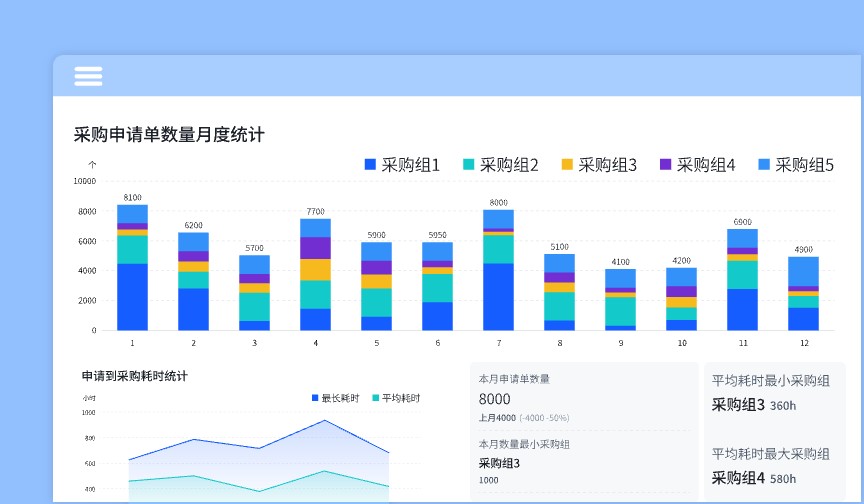Click the 采购申请单数量月度统计 chart title

[169, 134]
